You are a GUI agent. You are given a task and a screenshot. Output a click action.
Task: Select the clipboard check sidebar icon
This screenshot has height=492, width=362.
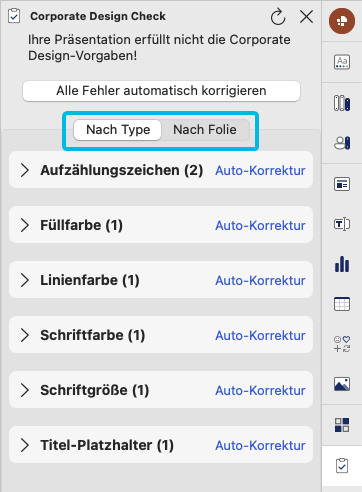click(342, 466)
